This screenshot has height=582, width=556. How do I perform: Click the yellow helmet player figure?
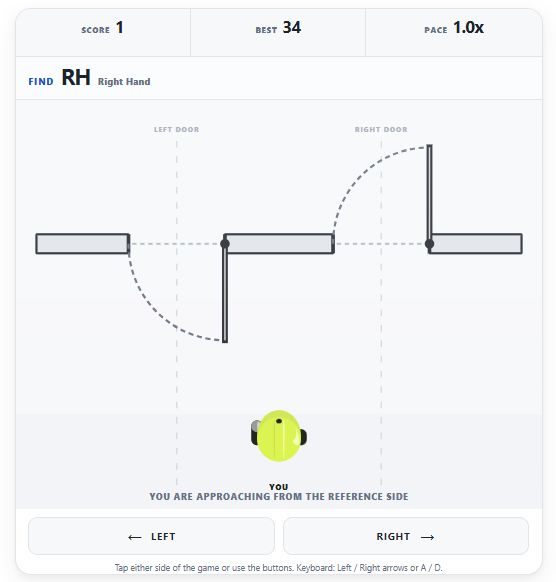click(x=279, y=436)
